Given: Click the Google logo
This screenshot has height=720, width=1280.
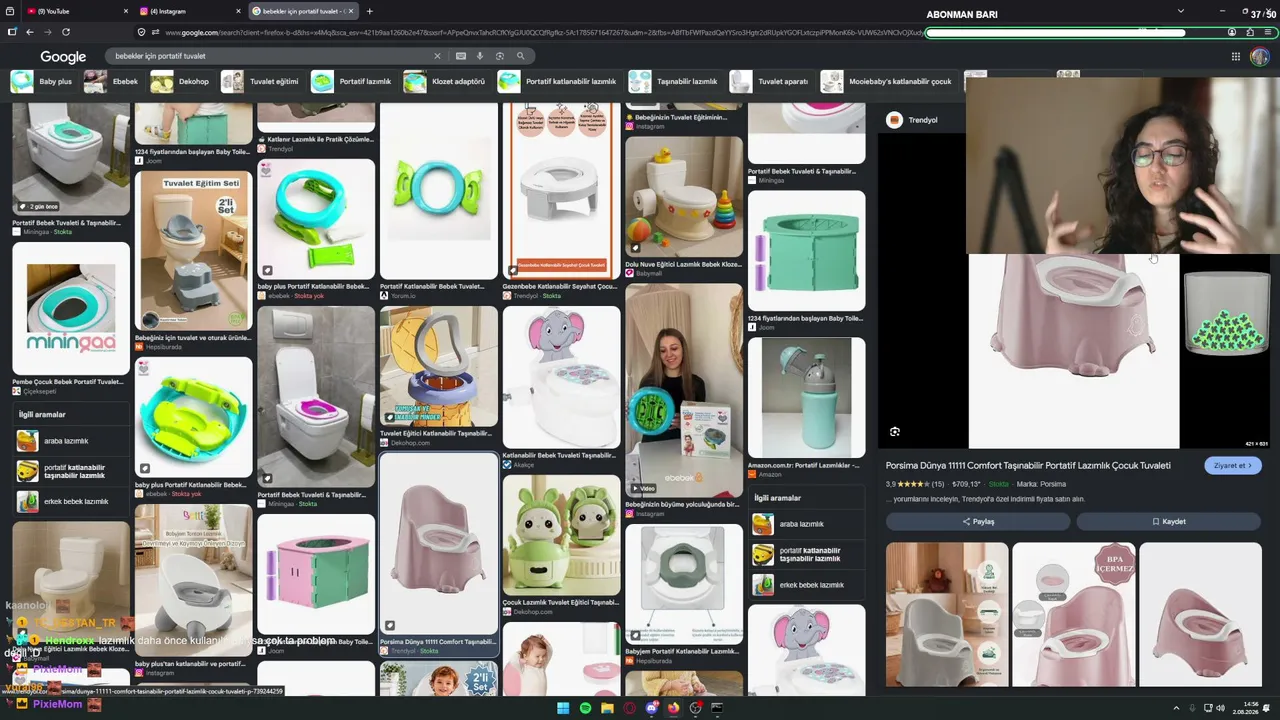Looking at the screenshot, I should pyautogui.click(x=63, y=57).
